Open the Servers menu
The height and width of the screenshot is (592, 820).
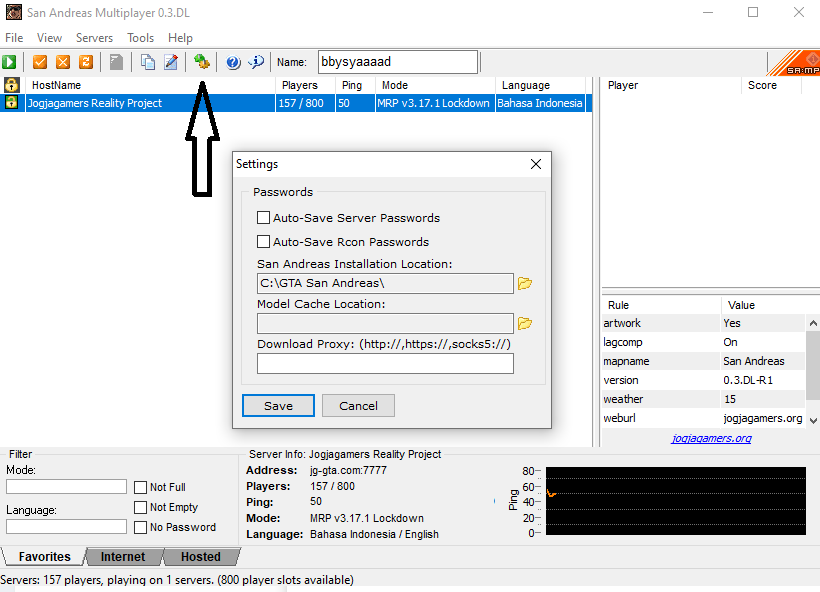click(x=94, y=38)
